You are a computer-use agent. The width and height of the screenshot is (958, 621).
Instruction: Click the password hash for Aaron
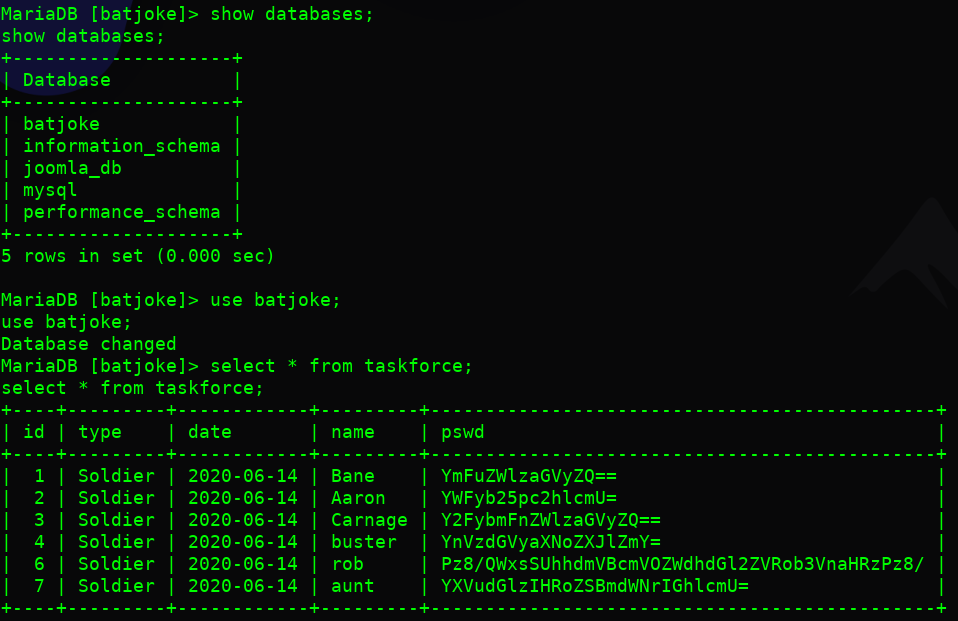[529, 498]
